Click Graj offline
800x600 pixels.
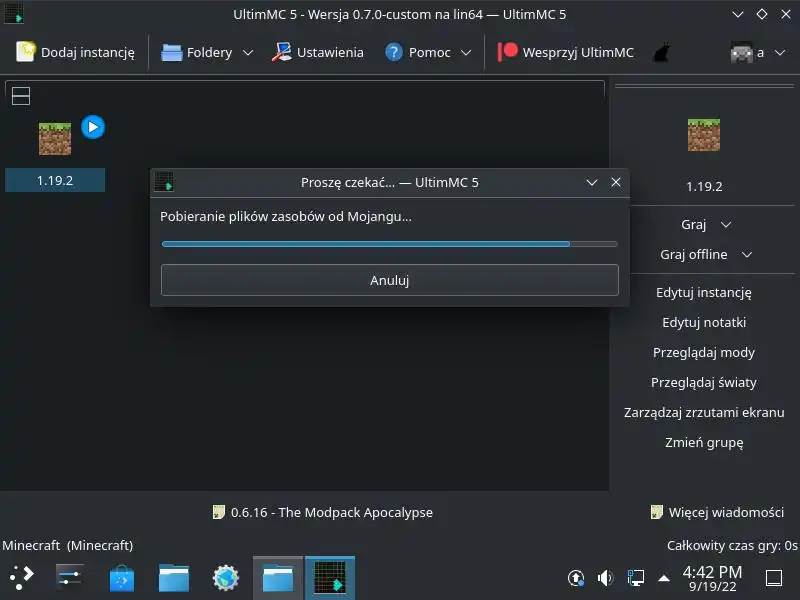pos(694,254)
